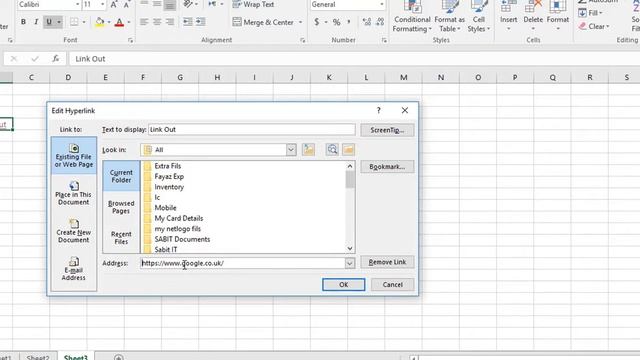
Task: Click Browse the Web icon
Action: (332, 150)
